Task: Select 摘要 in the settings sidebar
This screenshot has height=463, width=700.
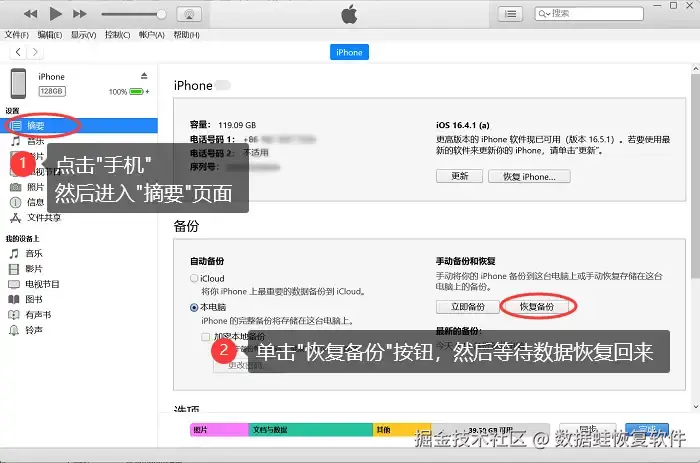Action: click(x=79, y=125)
